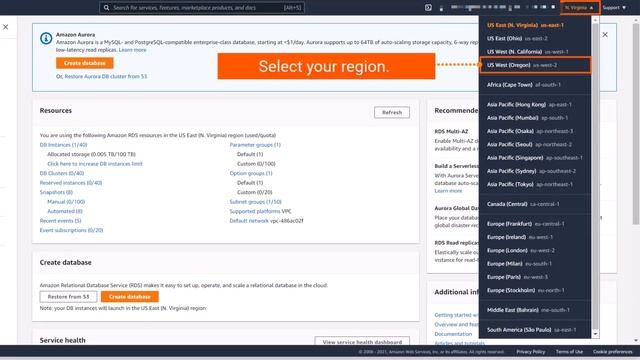Viewport: 640px width, 360px height.
Task: Select Asia Pacific (Singapore) region
Action: pyautogui.click(x=534, y=158)
